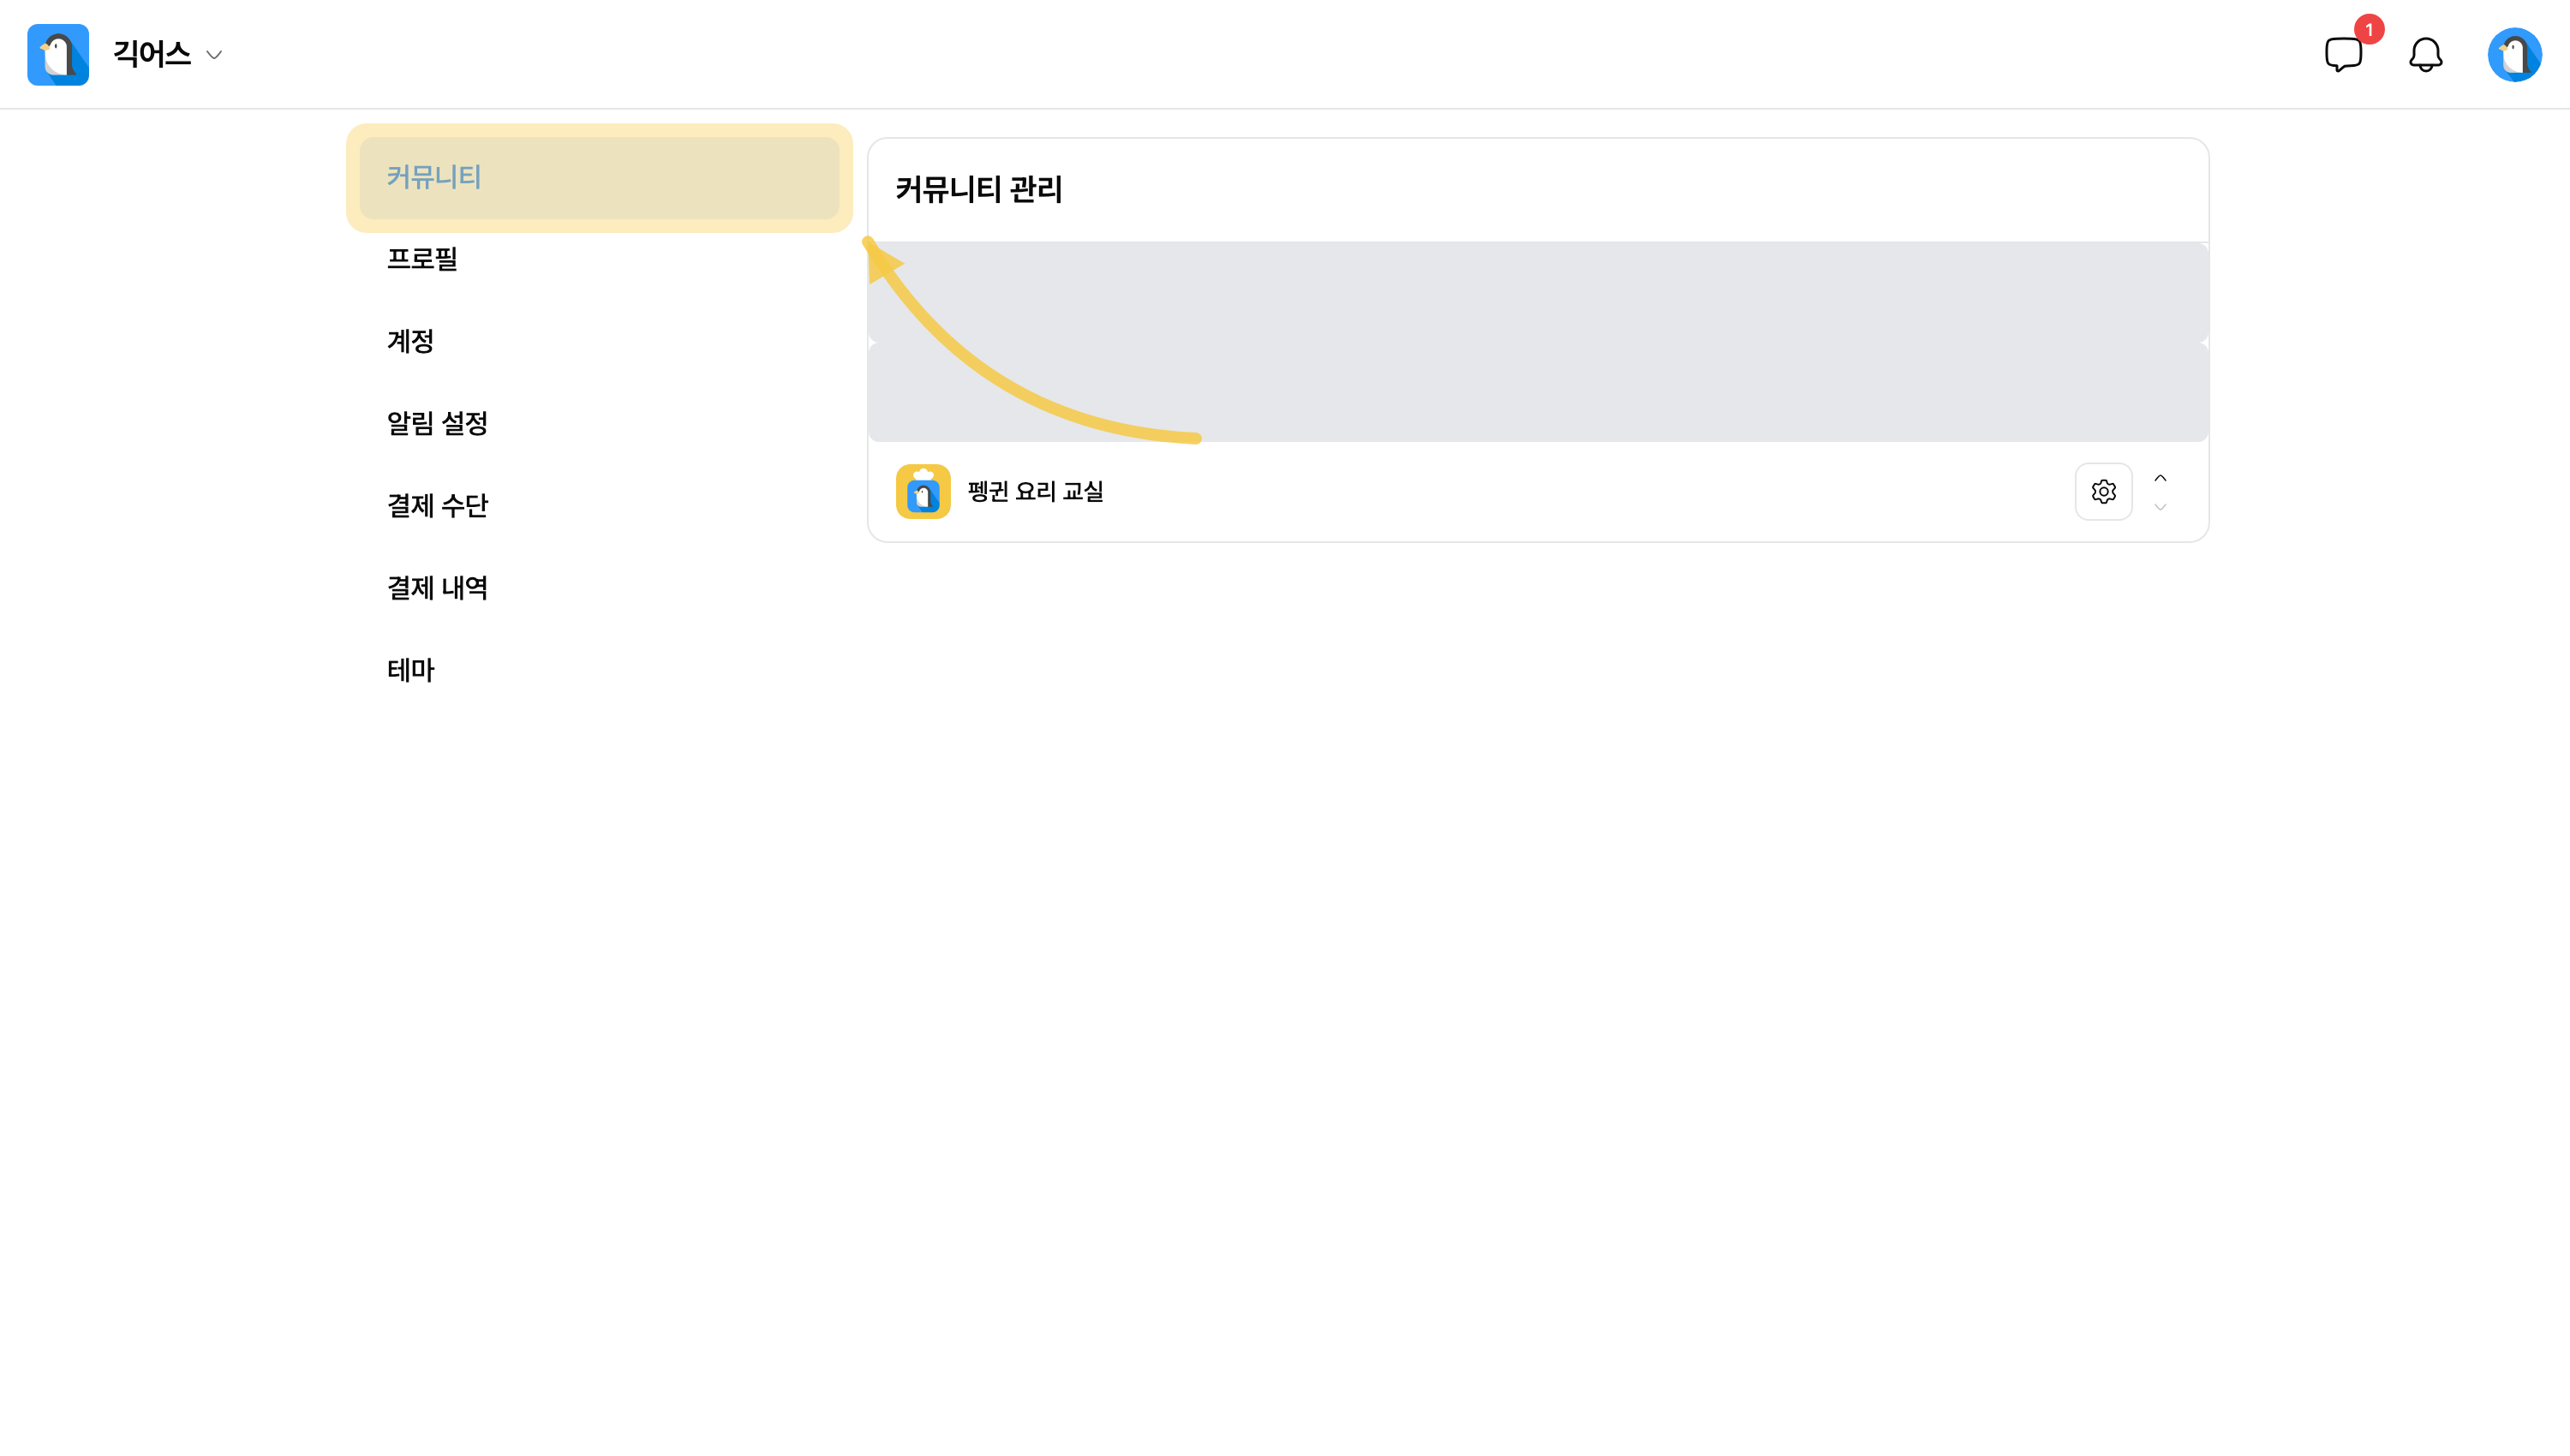This screenshot has width=2570, height=1456.
Task: Move 펭귄 요리 교실 down with arrow
Action: (2160, 507)
